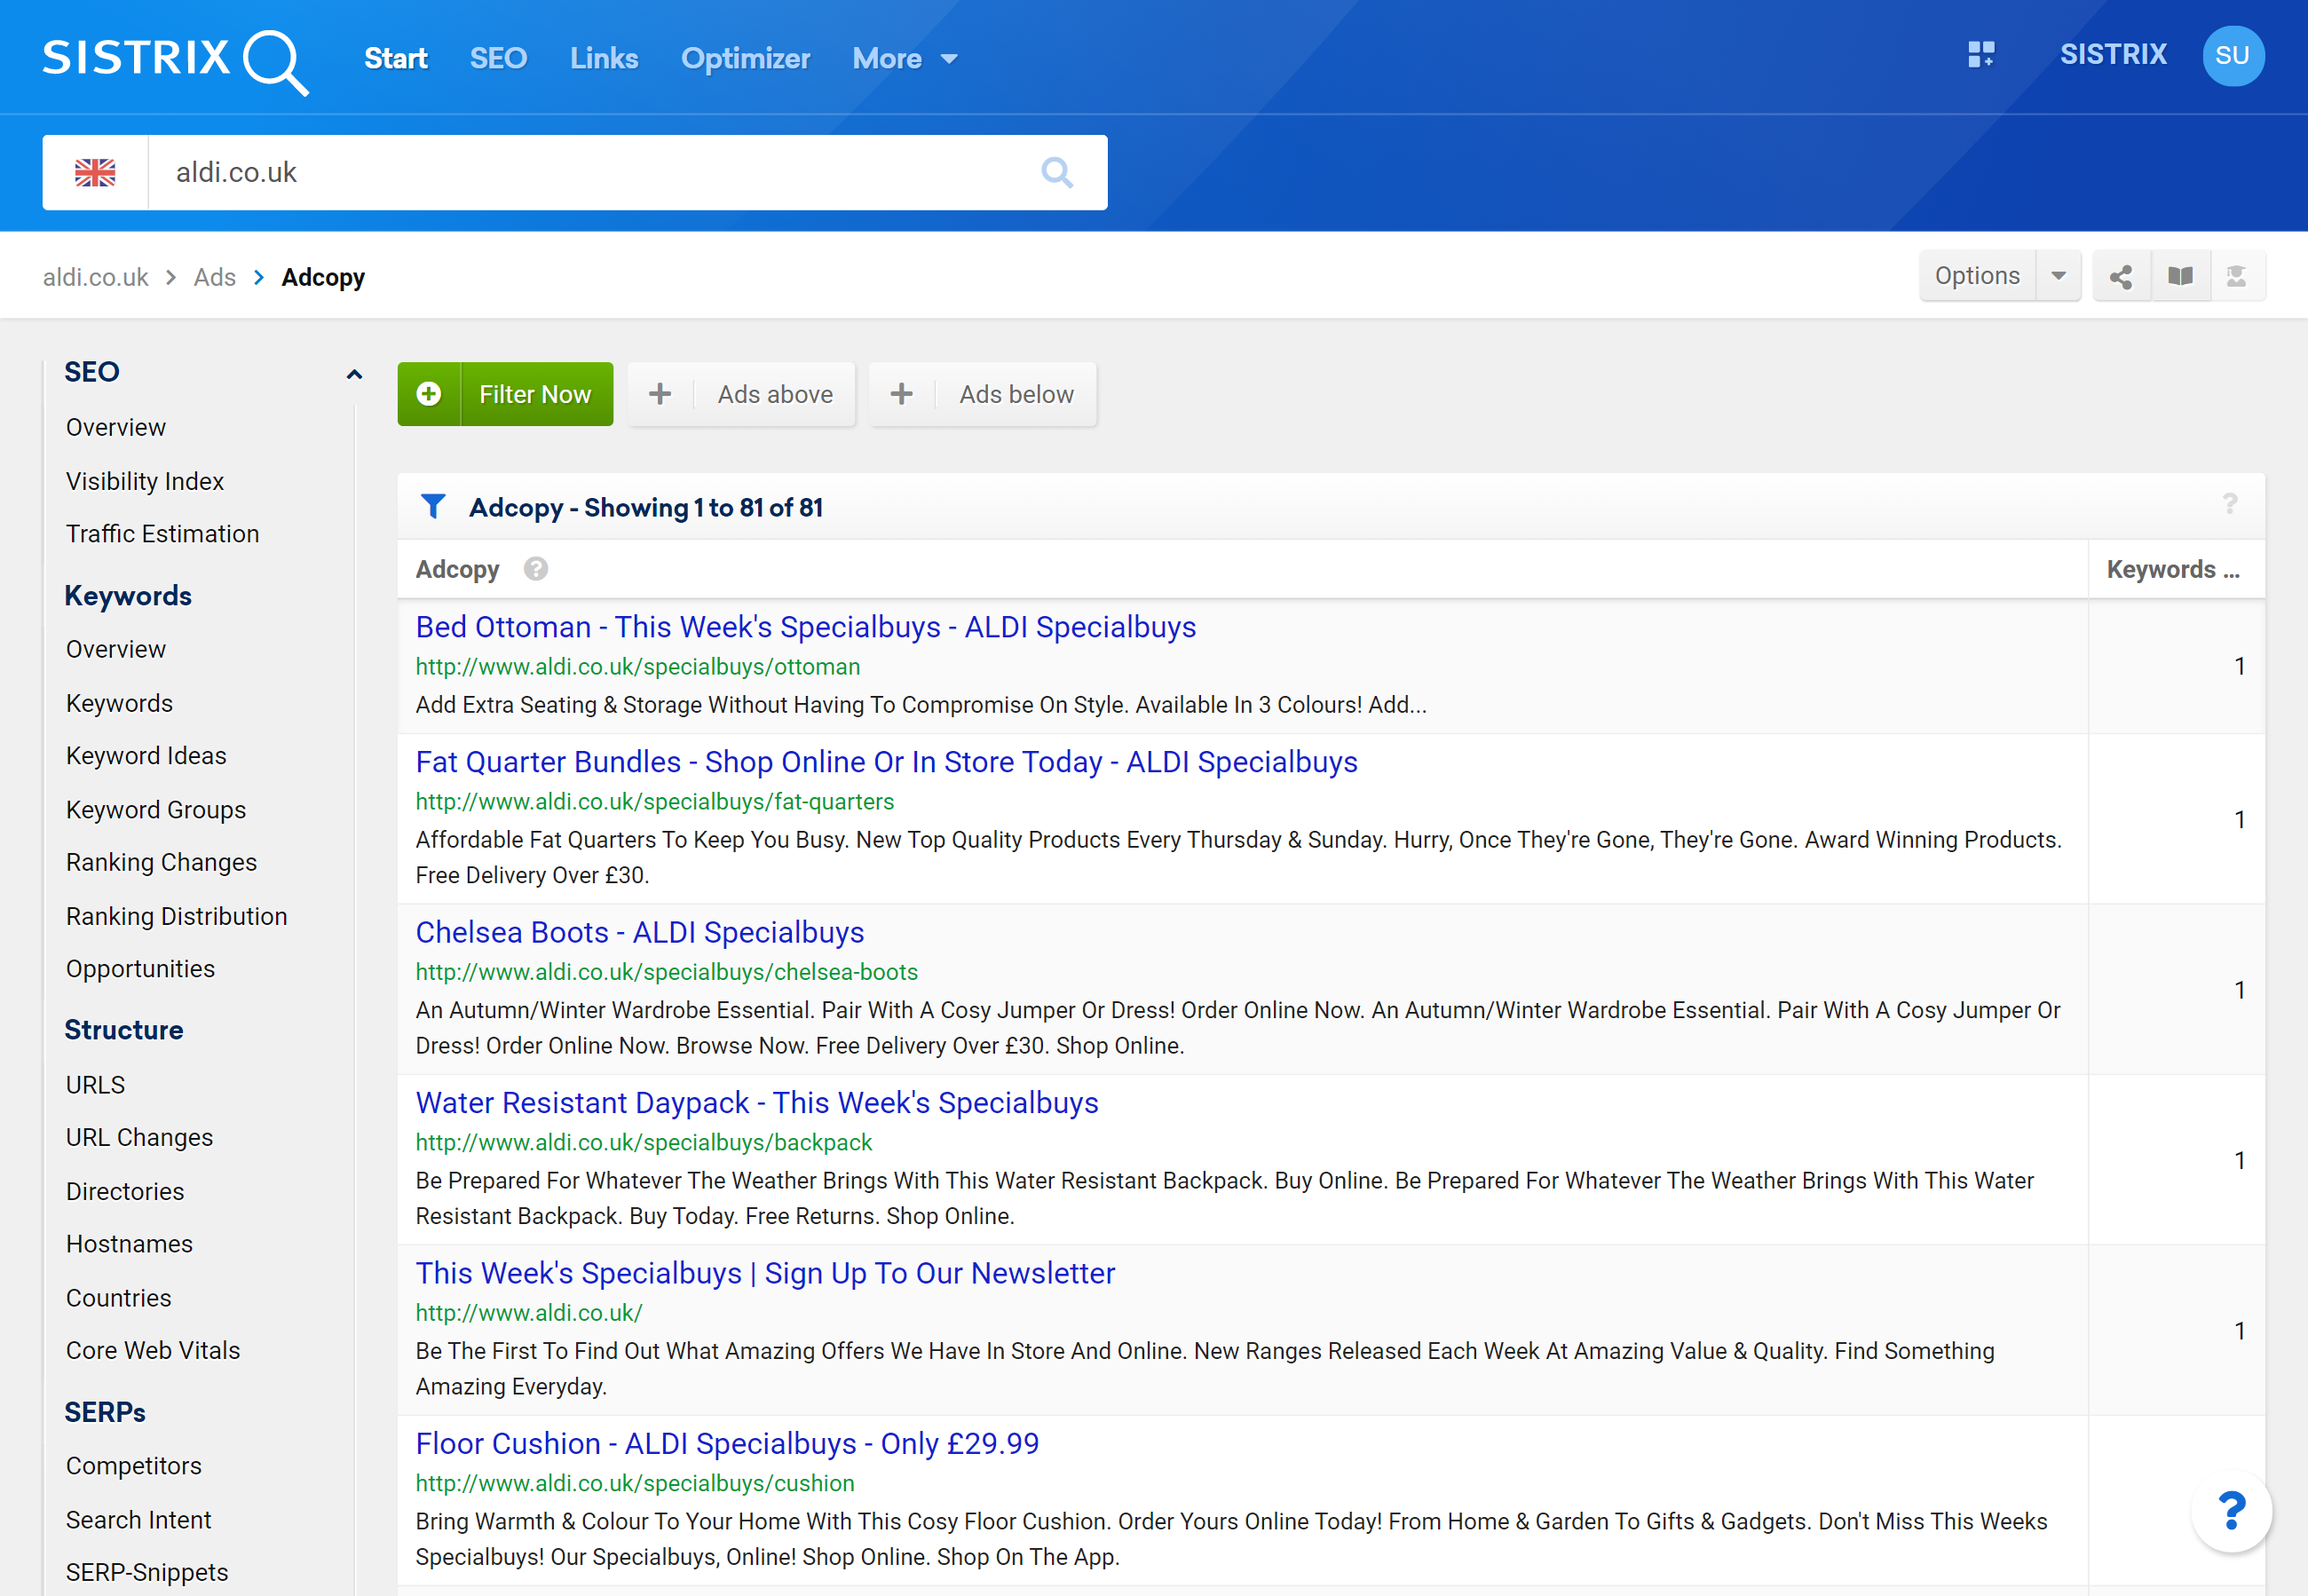This screenshot has width=2308, height=1596.
Task: Click the Adcopy column header
Action: click(457, 569)
